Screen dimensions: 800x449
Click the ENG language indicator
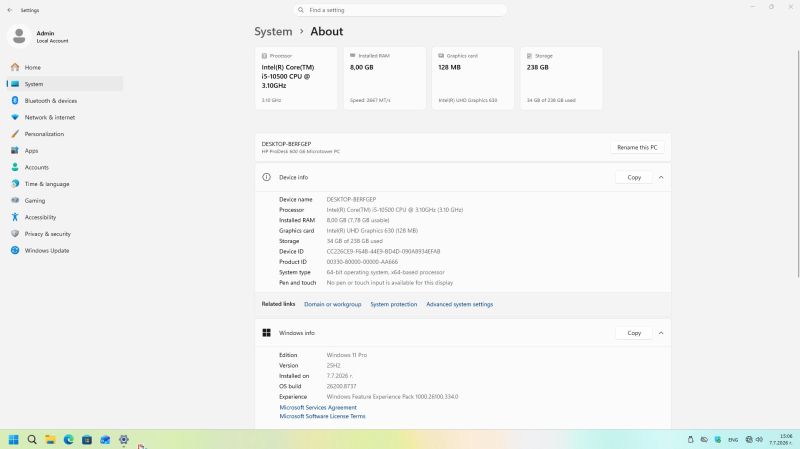click(x=733, y=440)
